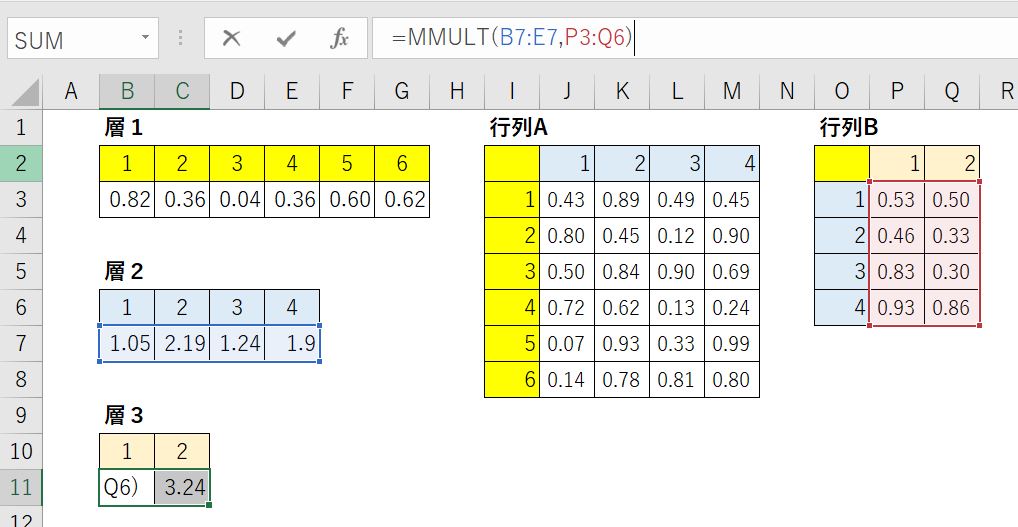Click the 層 1 title cell
The image size is (1018, 527).
click(x=126, y=128)
